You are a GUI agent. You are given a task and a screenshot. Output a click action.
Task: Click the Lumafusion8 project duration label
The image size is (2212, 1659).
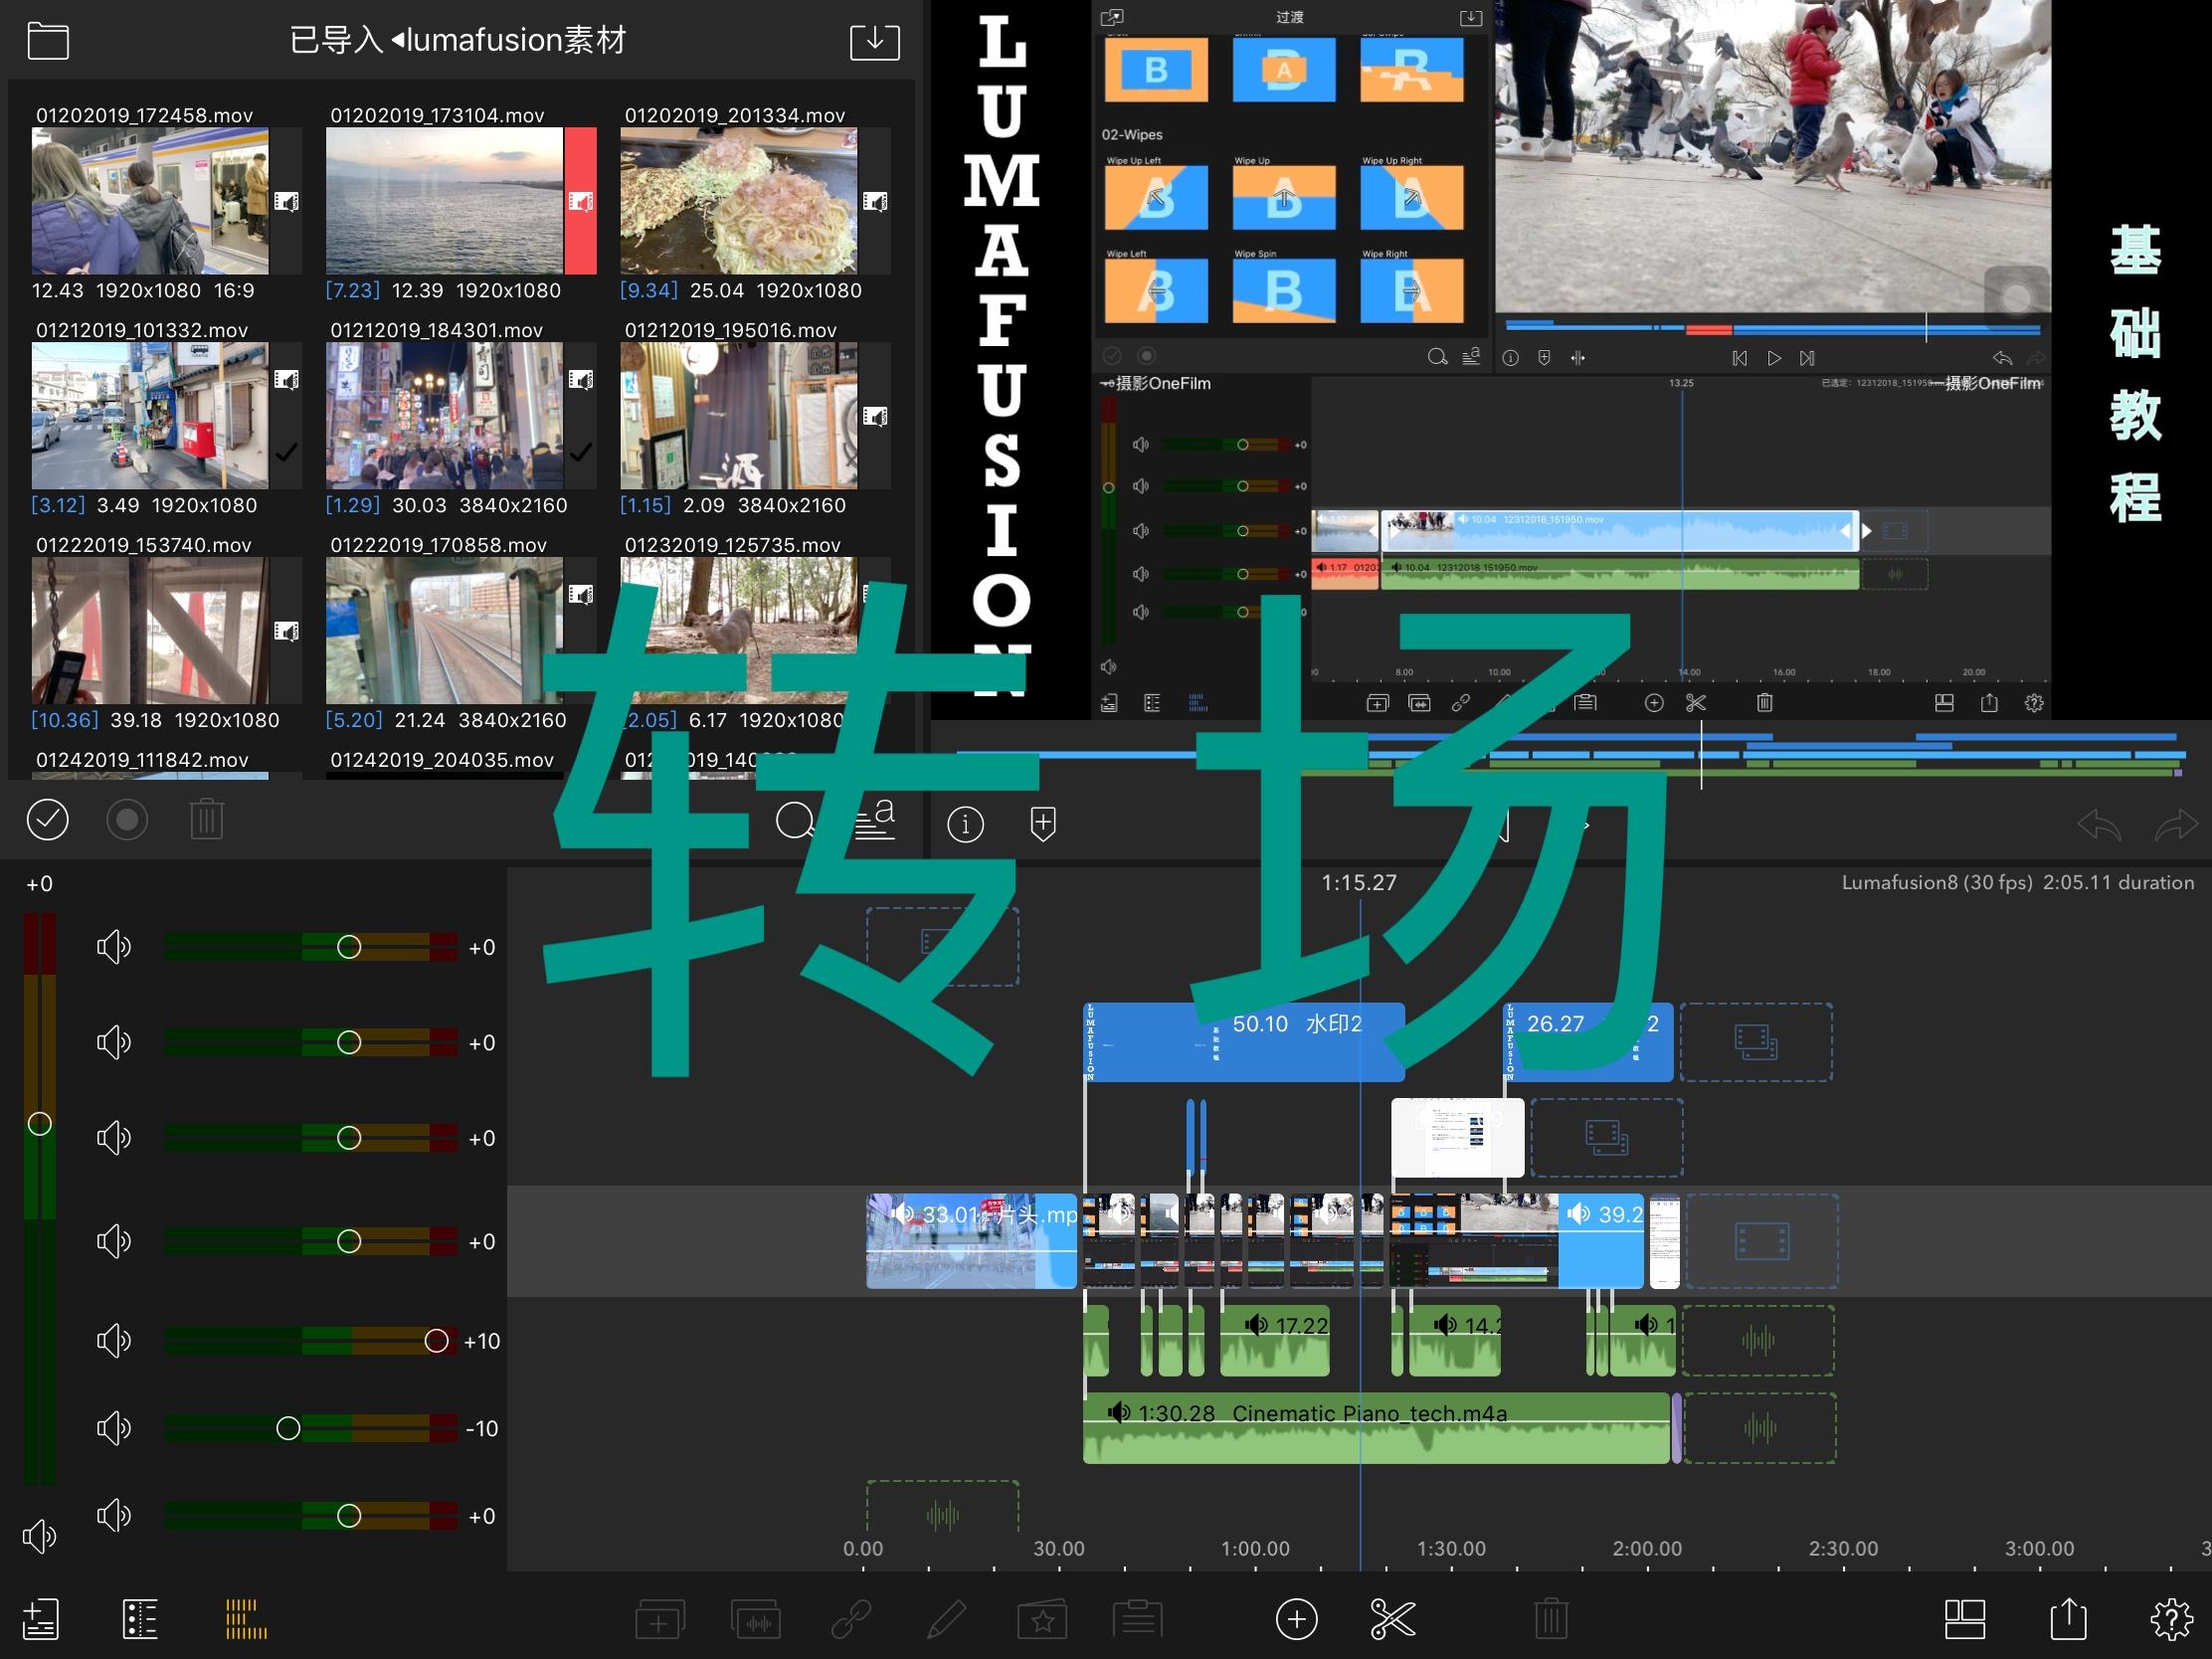[2018, 882]
